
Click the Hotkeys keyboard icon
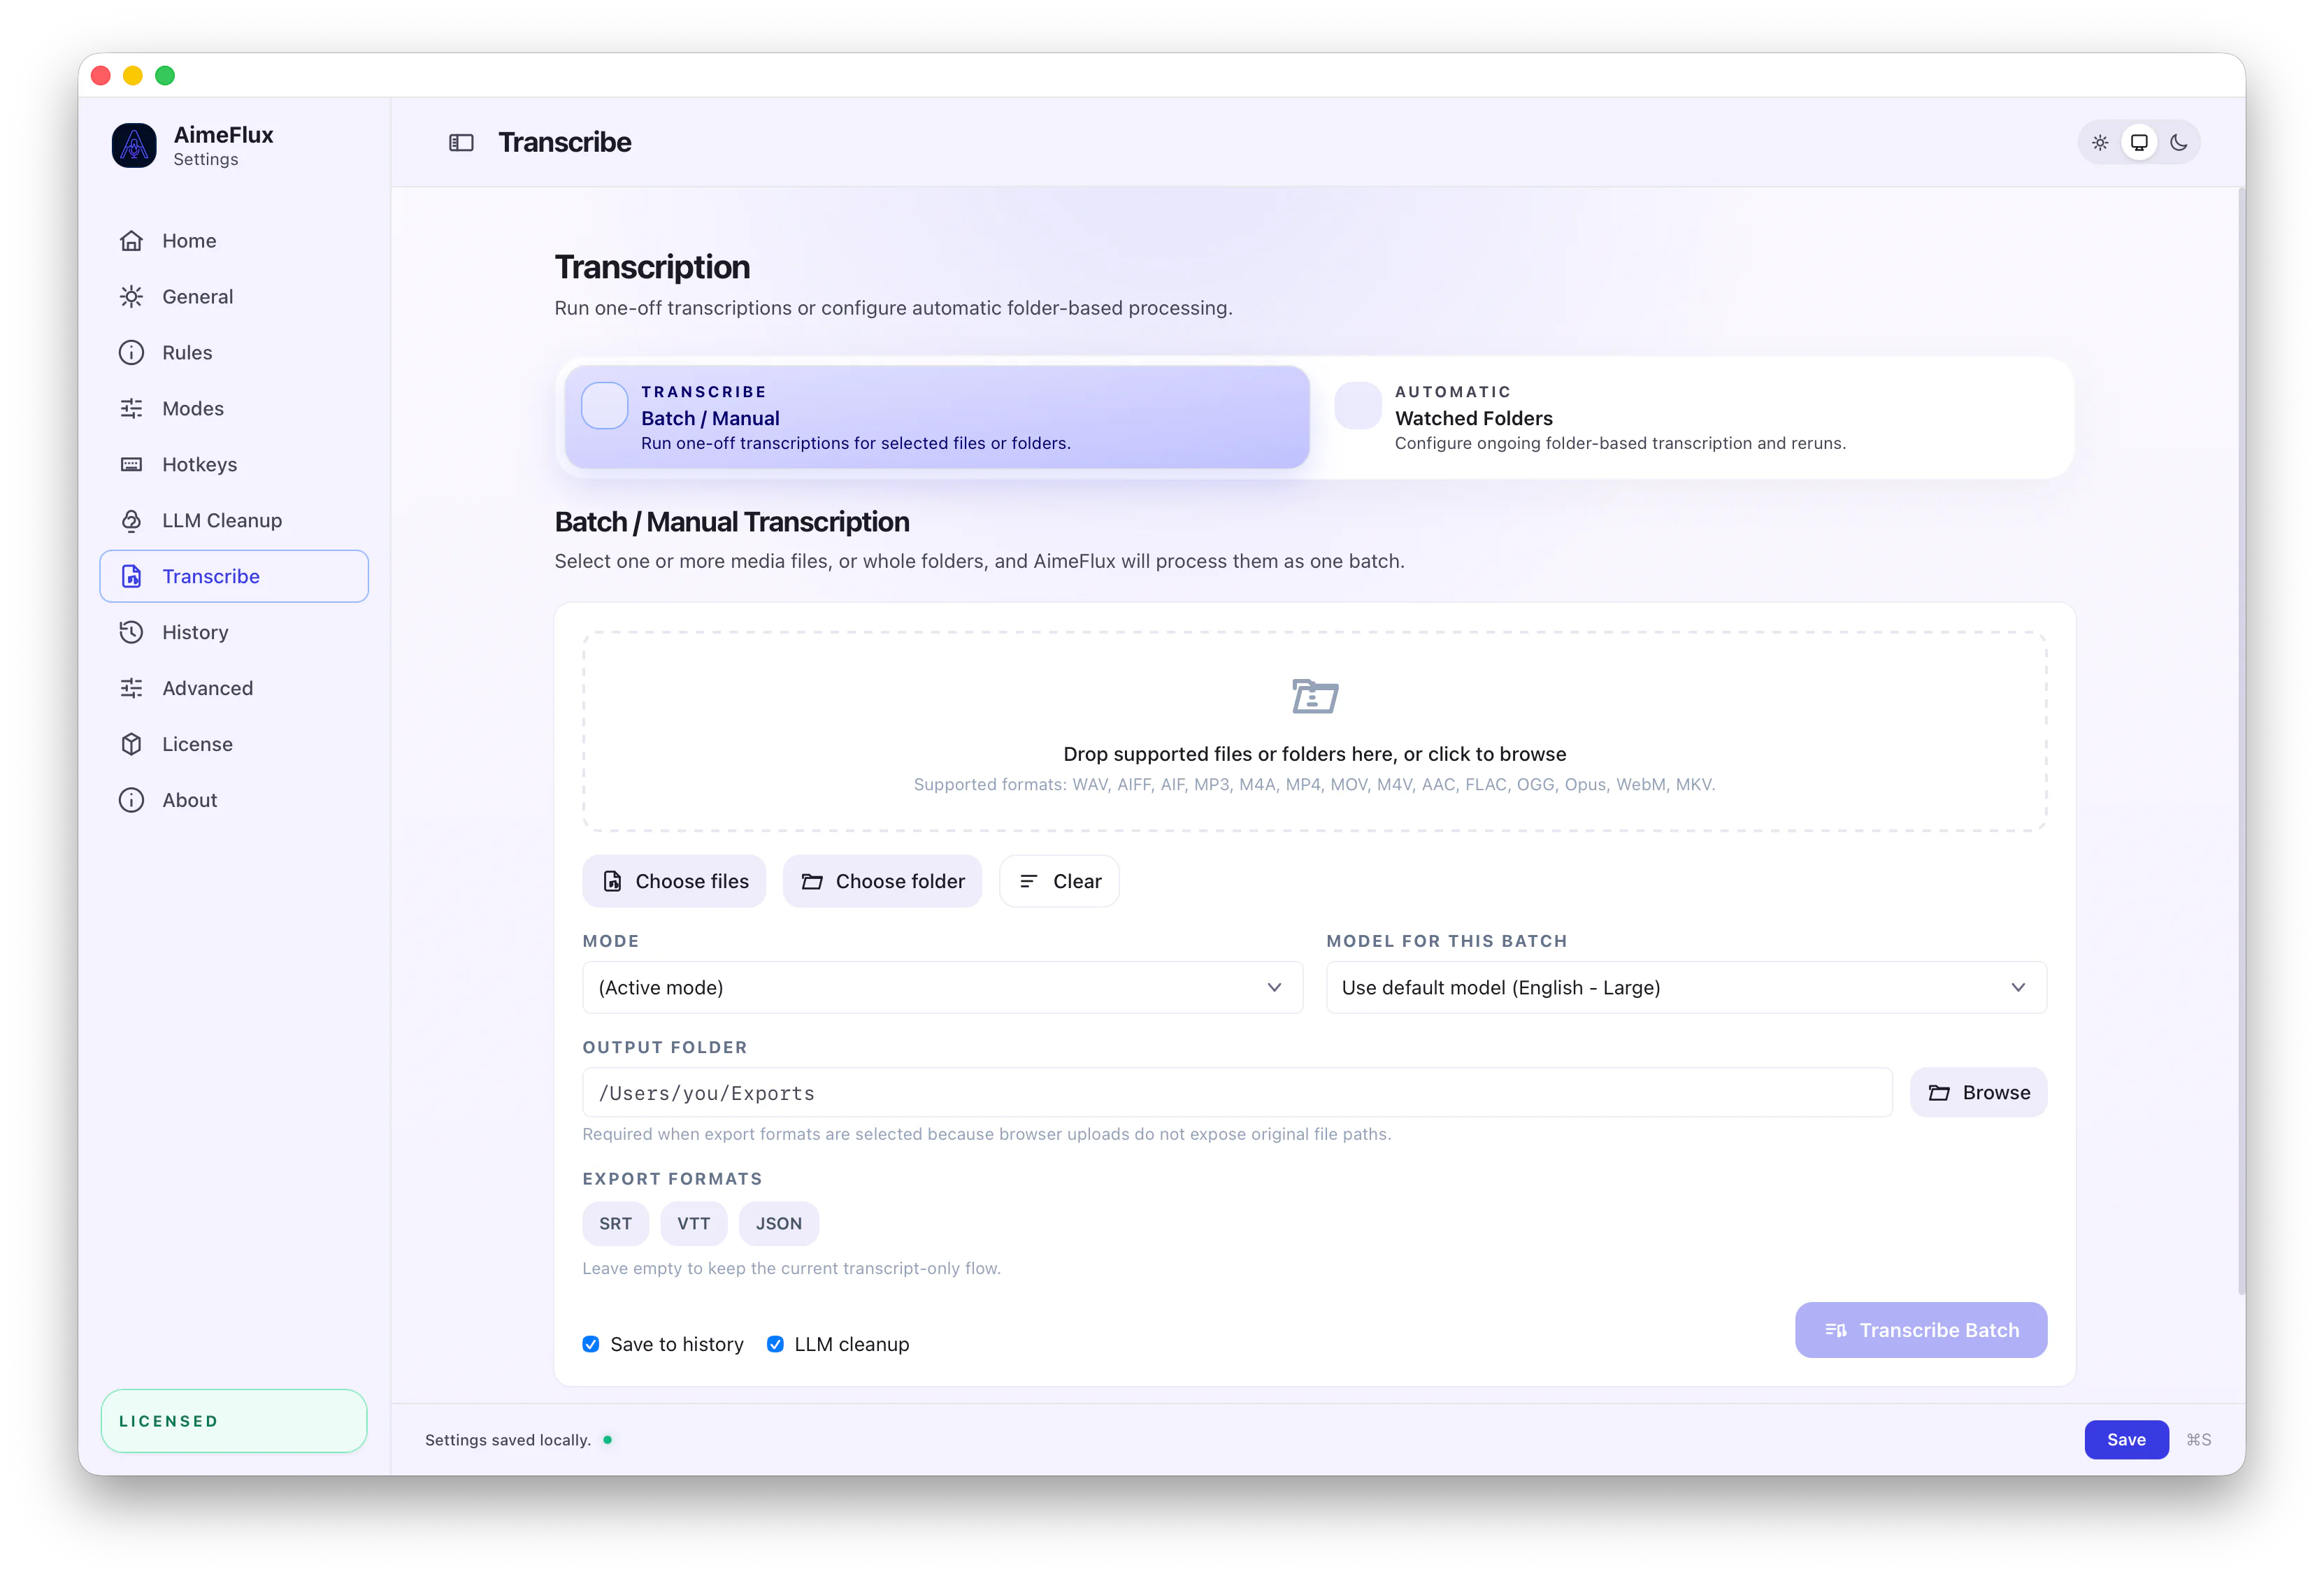pyautogui.click(x=131, y=465)
